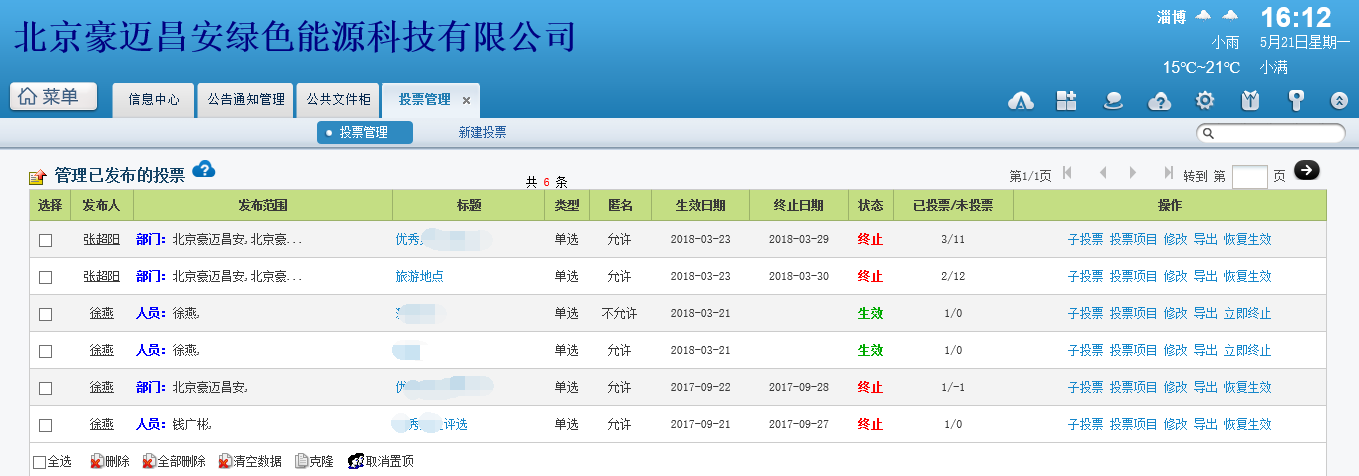Image resolution: width=1359 pixels, height=476 pixels.
Task: Switch to the 公告通知管理 tab
Action: (x=246, y=100)
